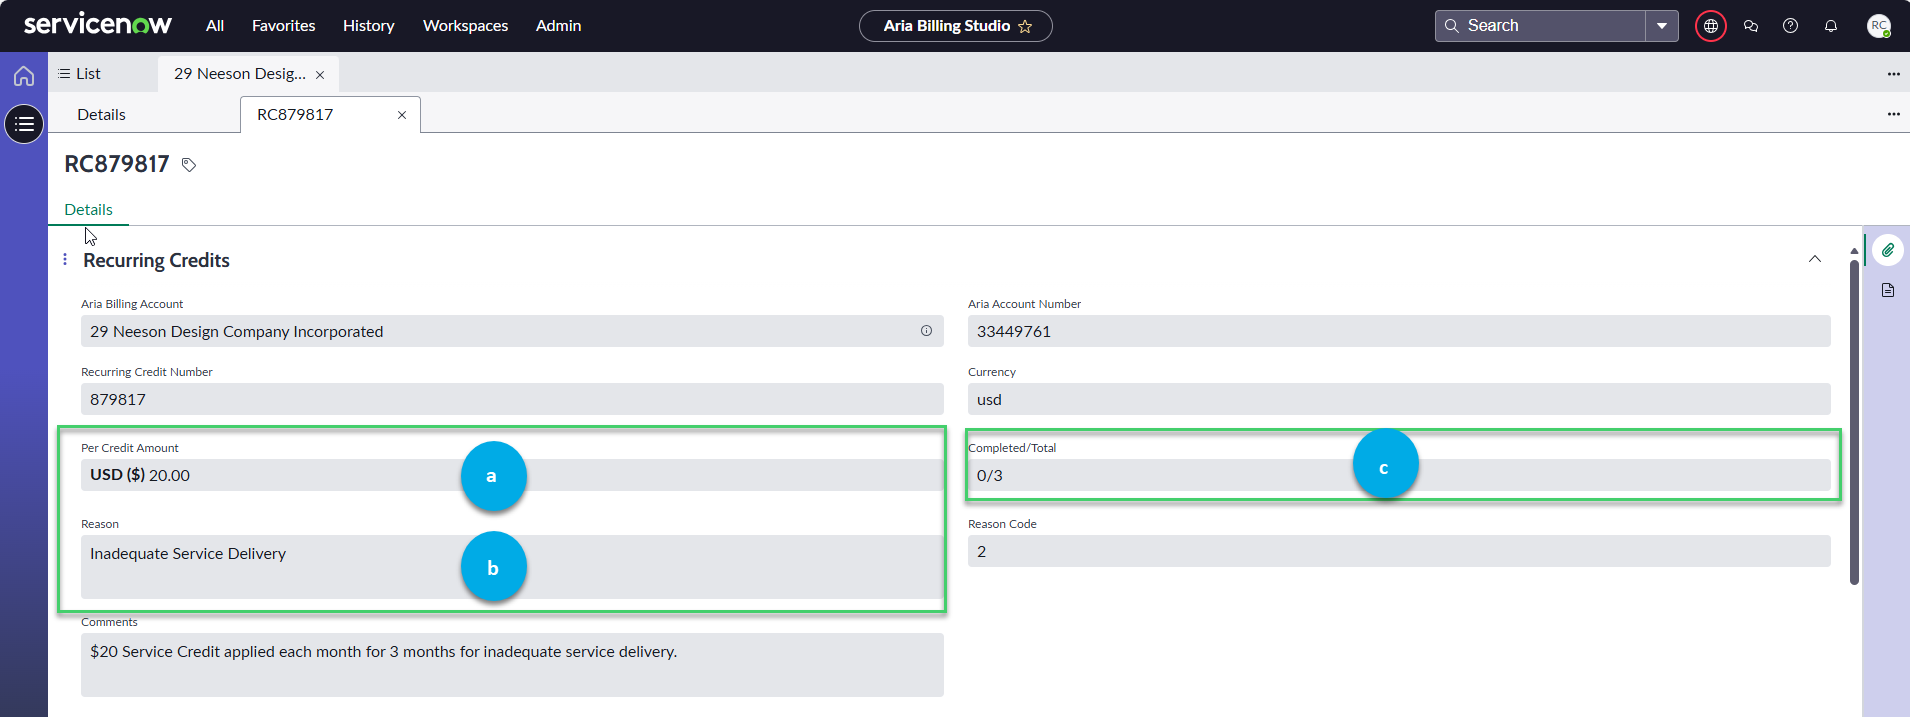
Task: Open the Workspaces menu
Action: pos(465,26)
